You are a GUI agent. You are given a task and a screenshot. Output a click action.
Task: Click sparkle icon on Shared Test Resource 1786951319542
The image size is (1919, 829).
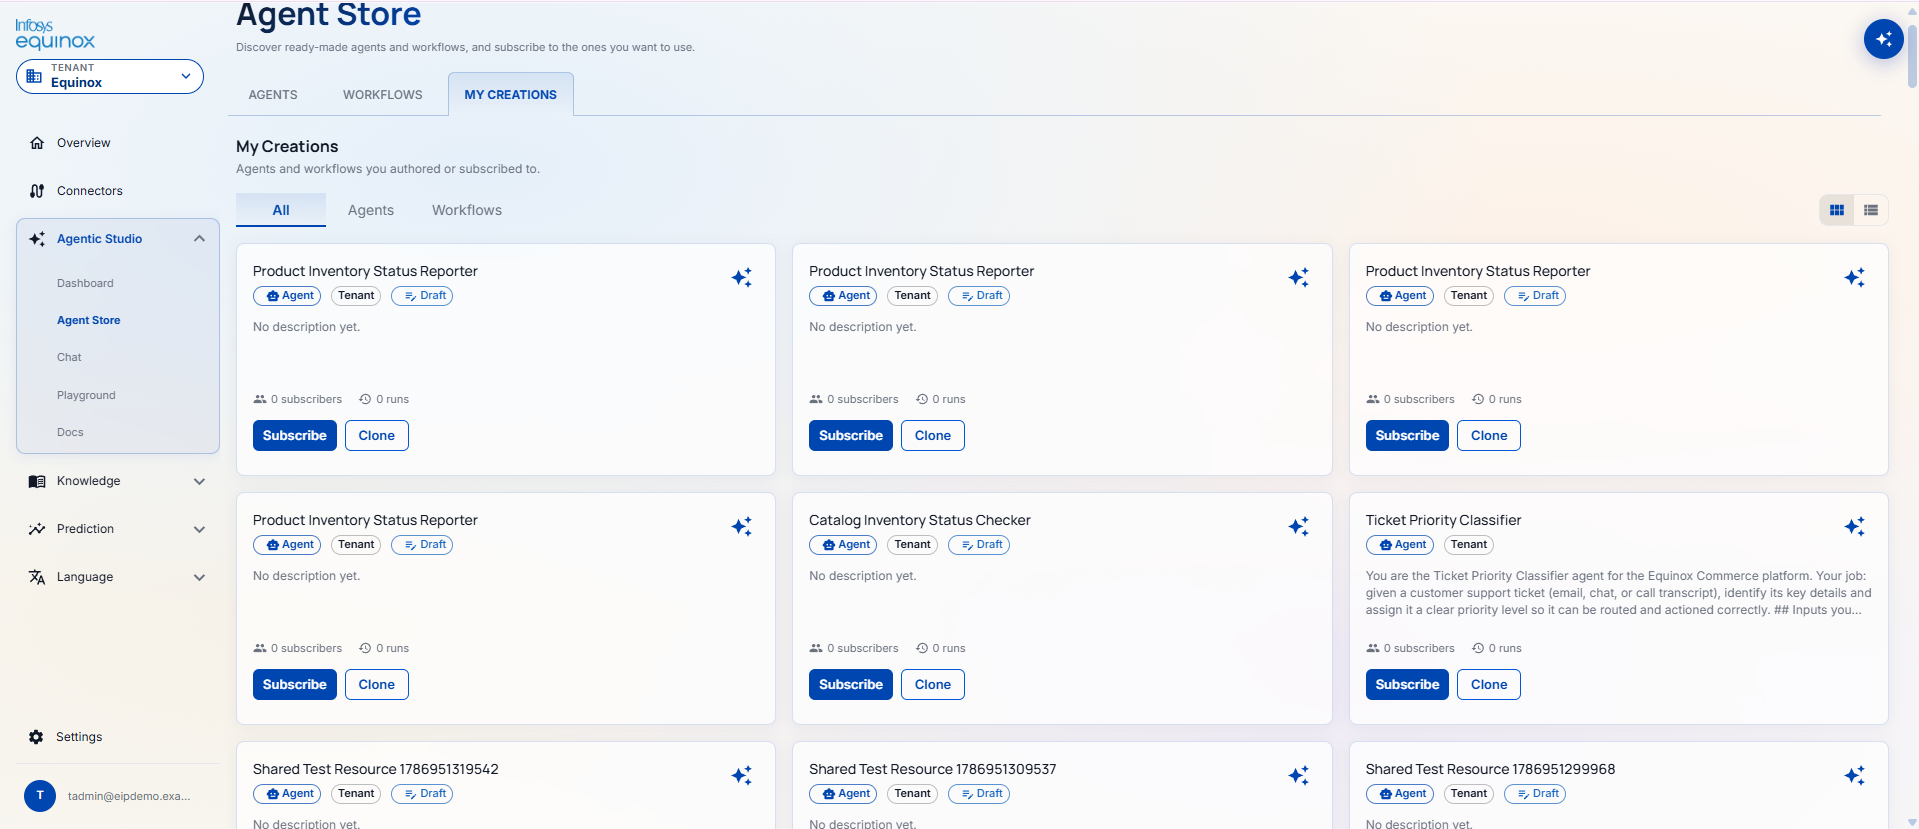point(741,775)
